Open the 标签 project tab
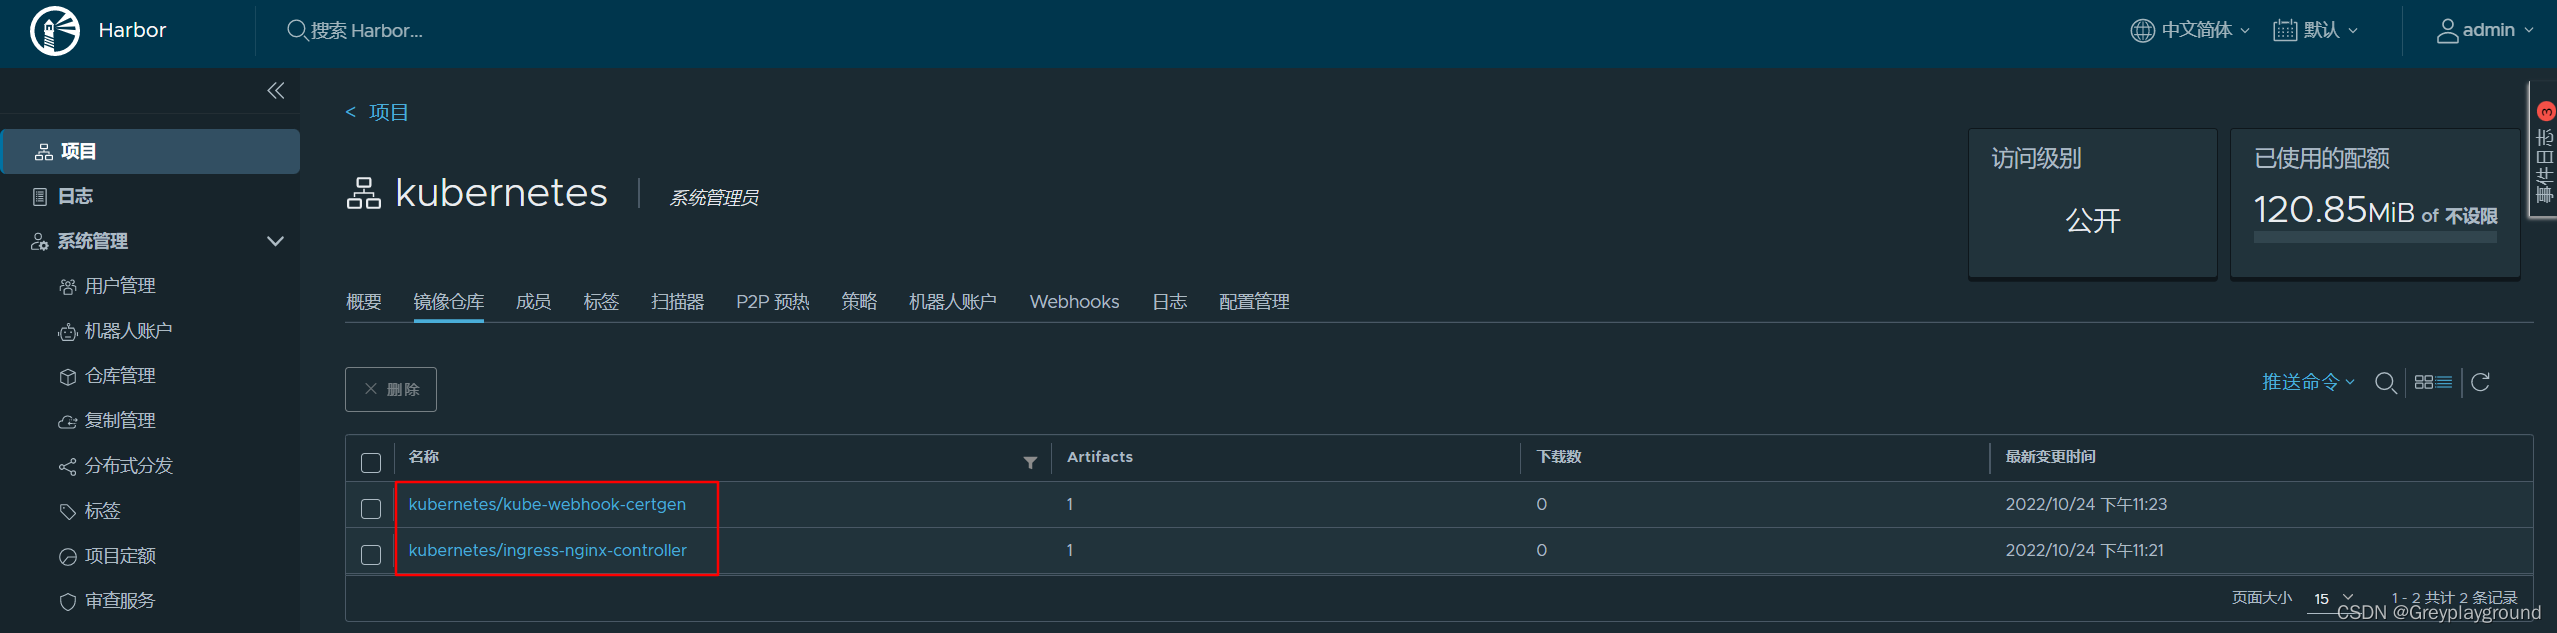The image size is (2557, 633). 602,302
